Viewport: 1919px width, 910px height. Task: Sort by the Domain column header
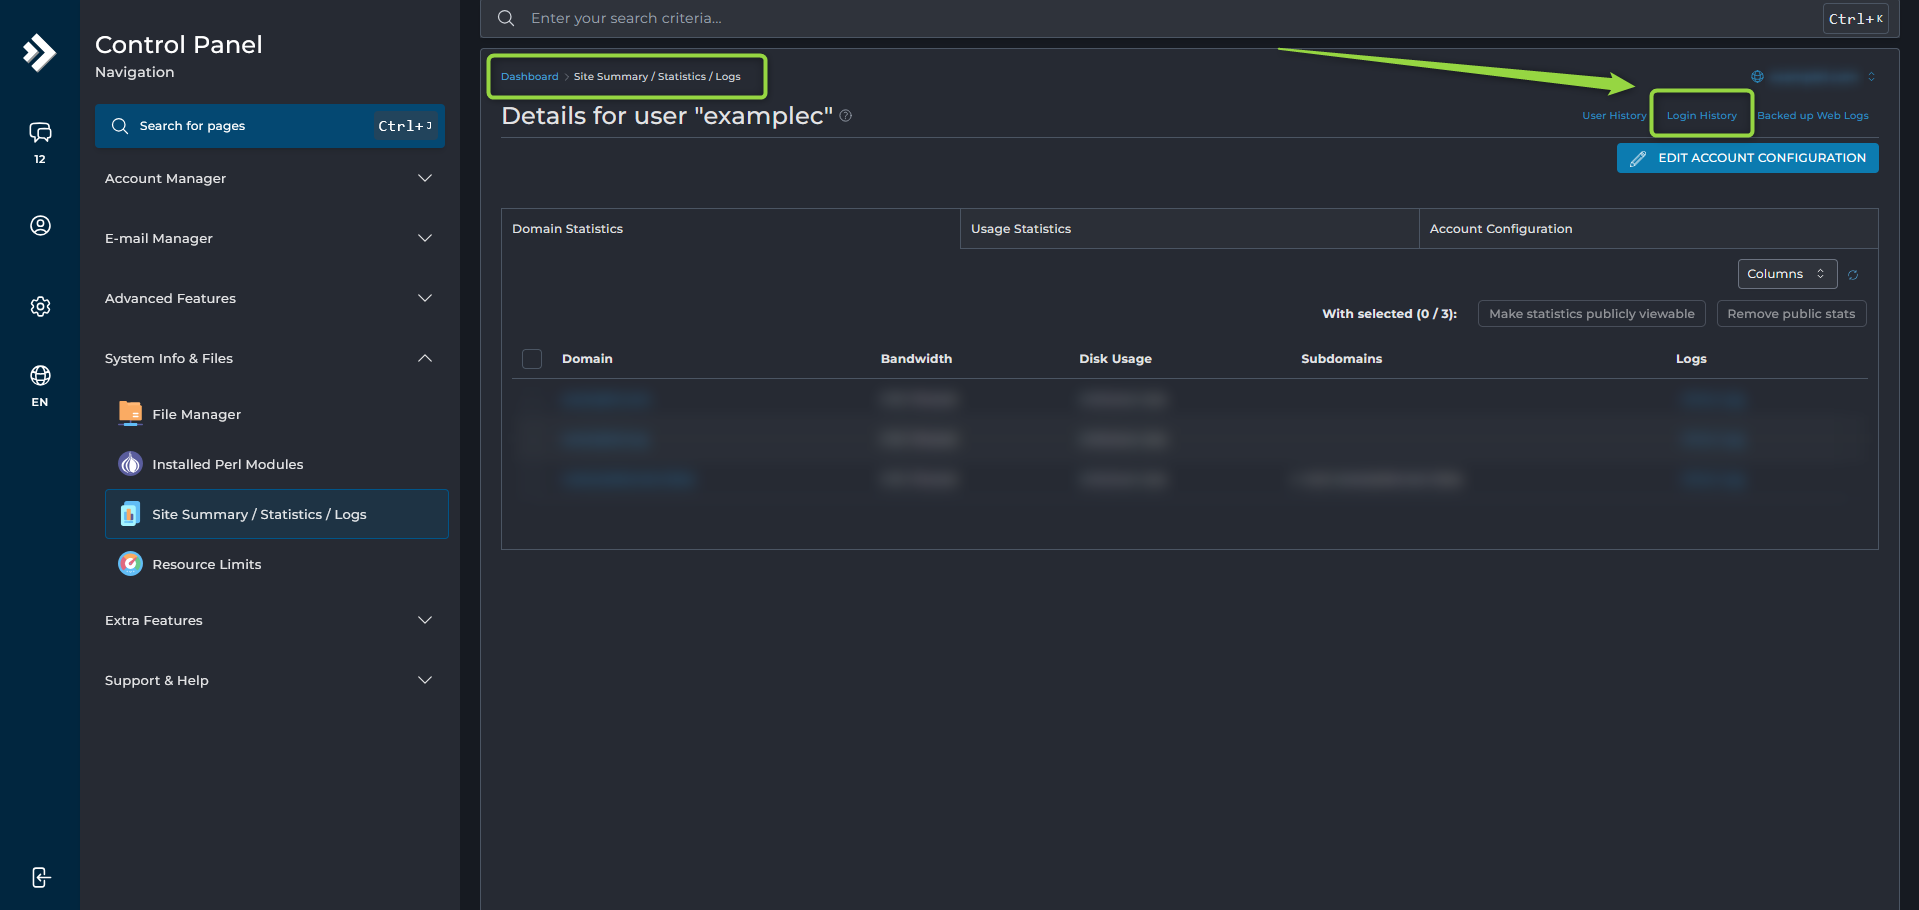(x=587, y=359)
